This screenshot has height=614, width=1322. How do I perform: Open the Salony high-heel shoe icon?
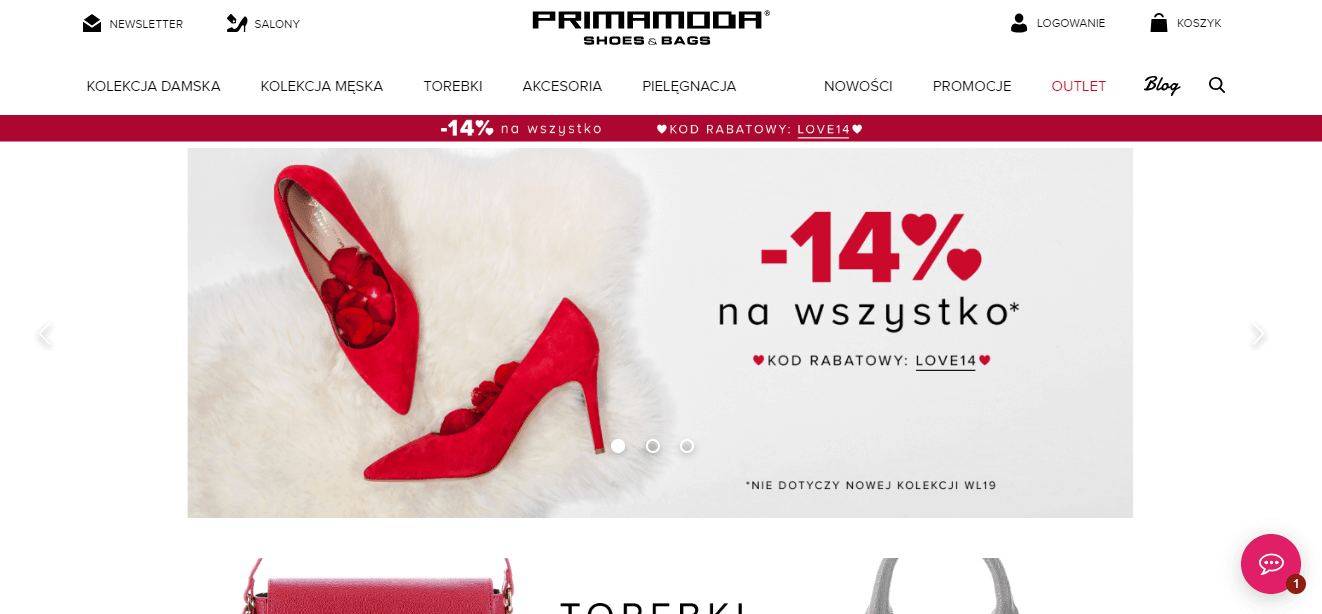(237, 23)
